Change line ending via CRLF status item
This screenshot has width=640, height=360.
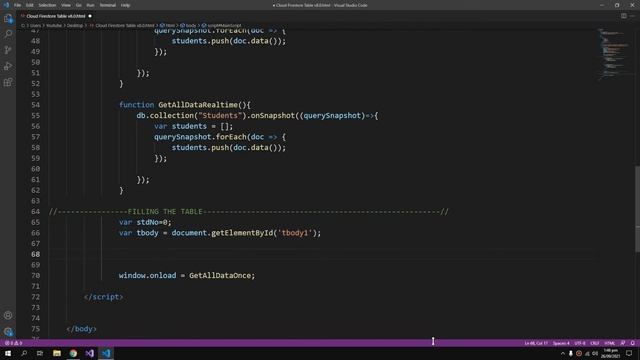[595, 343]
